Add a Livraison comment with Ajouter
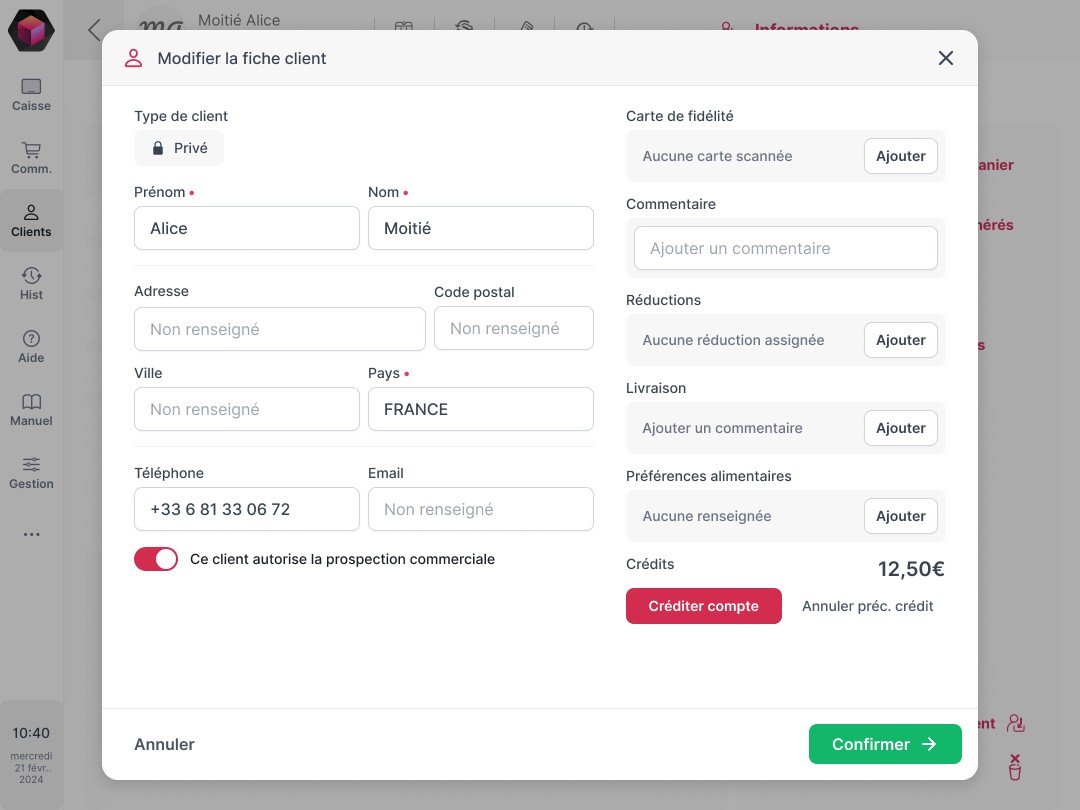1080x810 pixels. (x=901, y=428)
